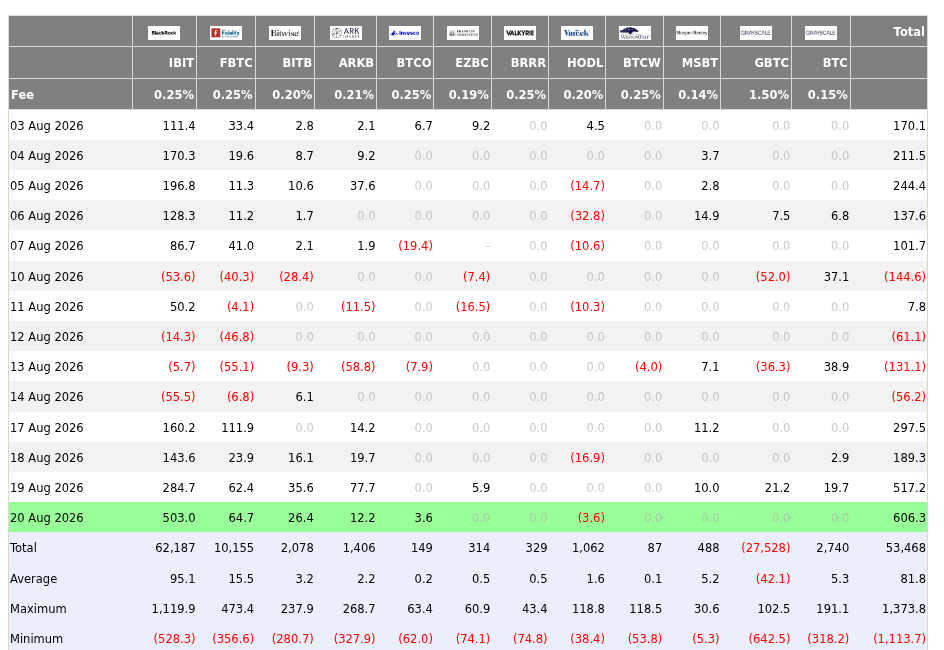Click the BTCO (19.4) value
The width and height of the screenshot is (944, 650).
coord(415,246)
